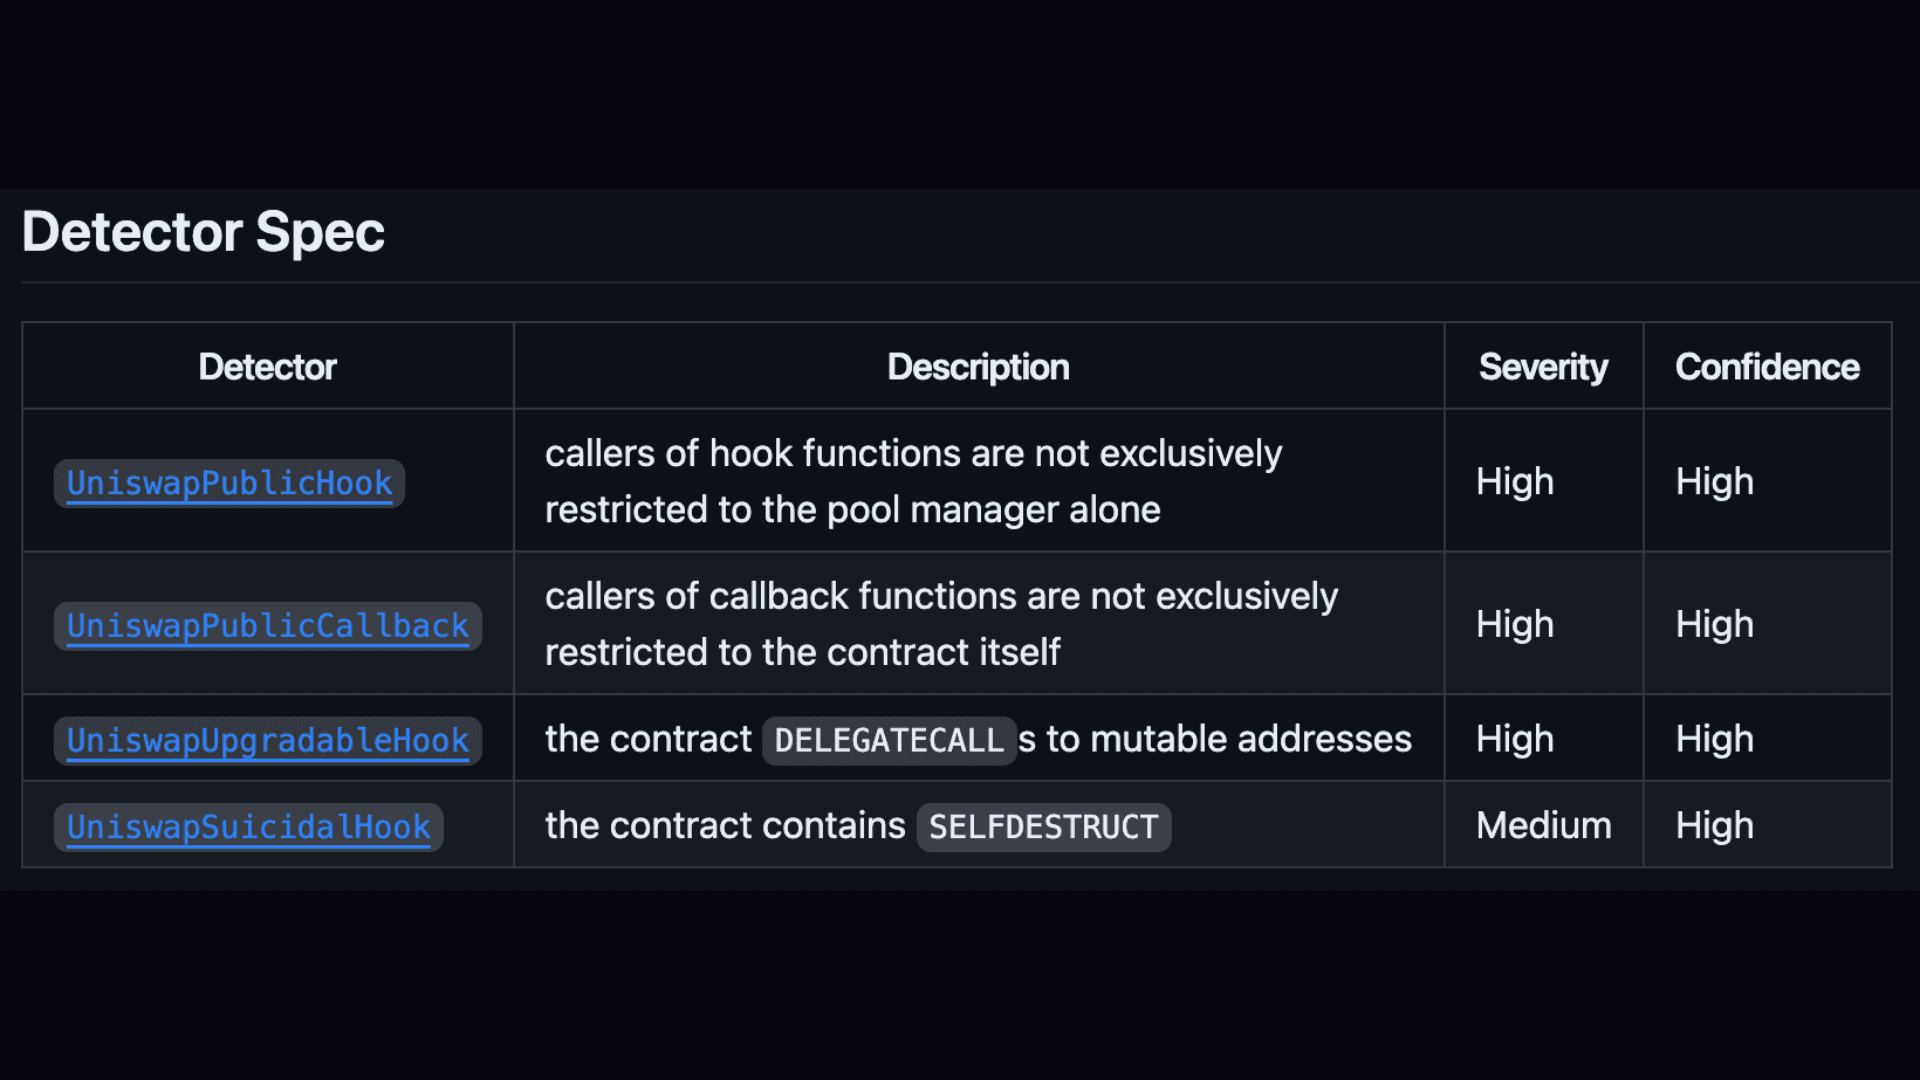1920x1080 pixels.
Task: Click the DELEGATECALL code snippet
Action: 889,740
